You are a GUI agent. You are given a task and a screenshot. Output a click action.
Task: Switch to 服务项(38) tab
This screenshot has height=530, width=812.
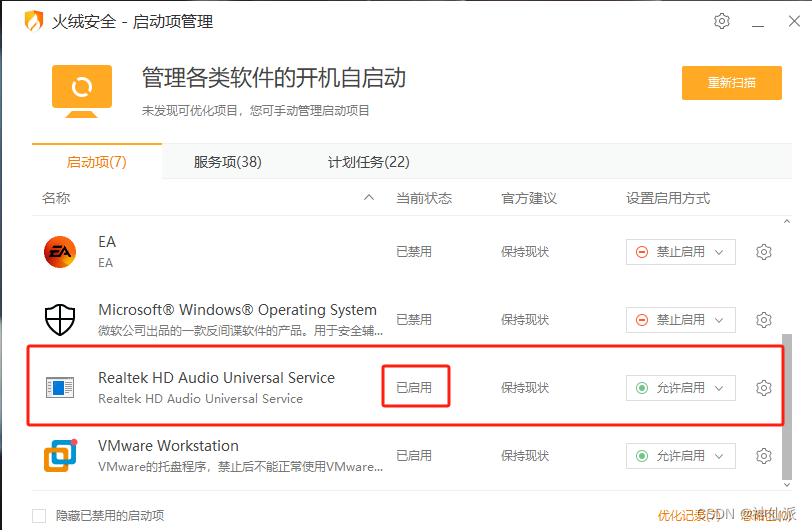[227, 162]
